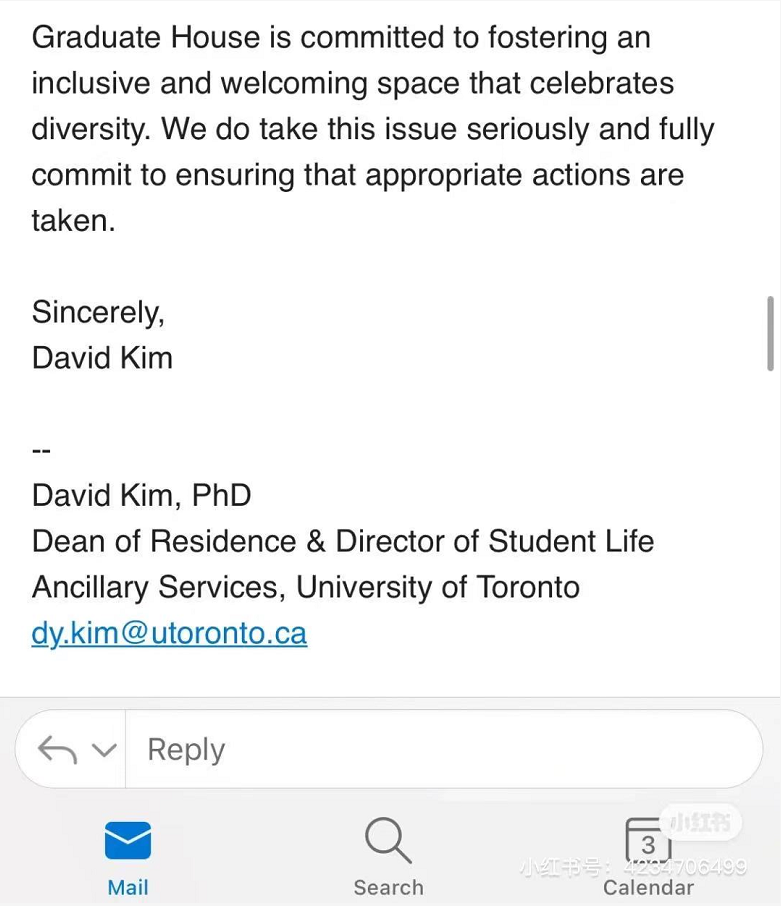
Task: Click the "Graduate House is committed" paragraph
Action: tap(372, 129)
